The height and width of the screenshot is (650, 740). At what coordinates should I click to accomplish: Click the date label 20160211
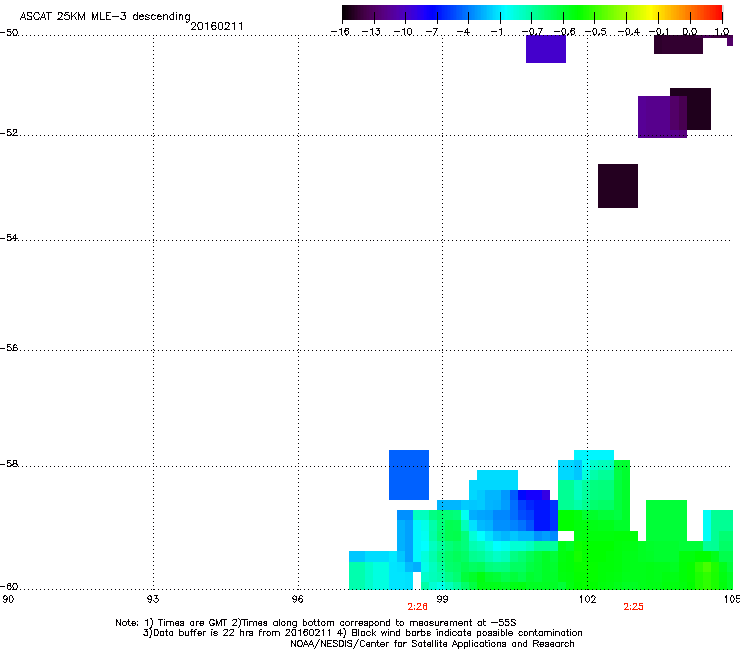(x=217, y=26)
